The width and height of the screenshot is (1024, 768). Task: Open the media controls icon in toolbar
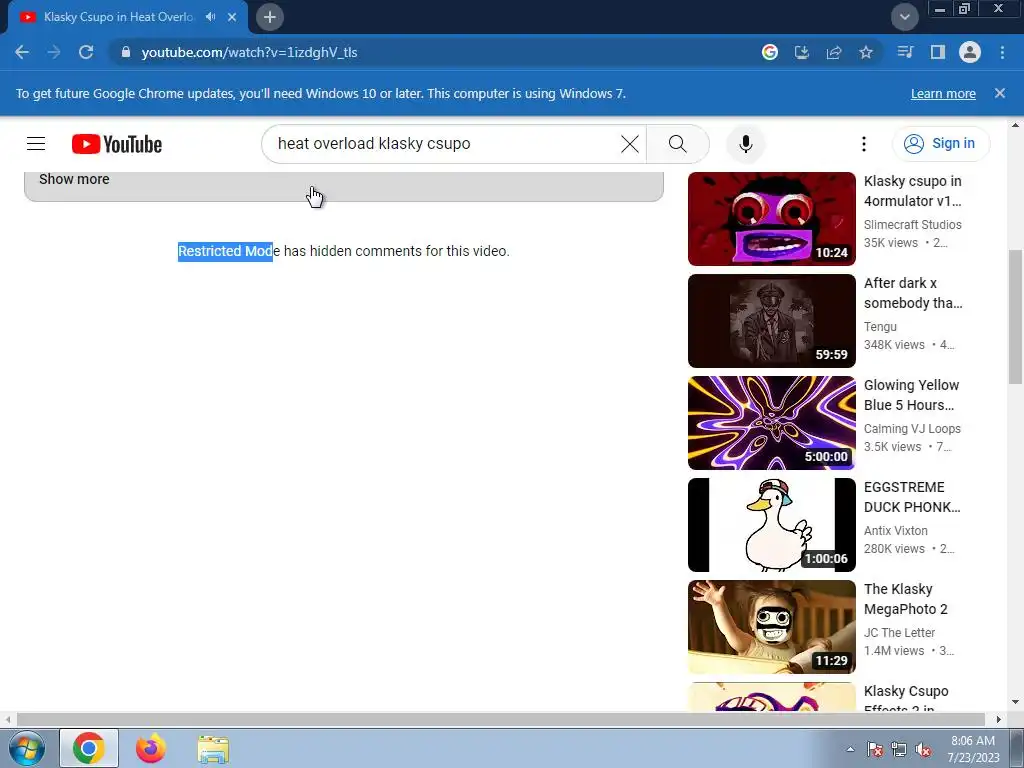(905, 52)
